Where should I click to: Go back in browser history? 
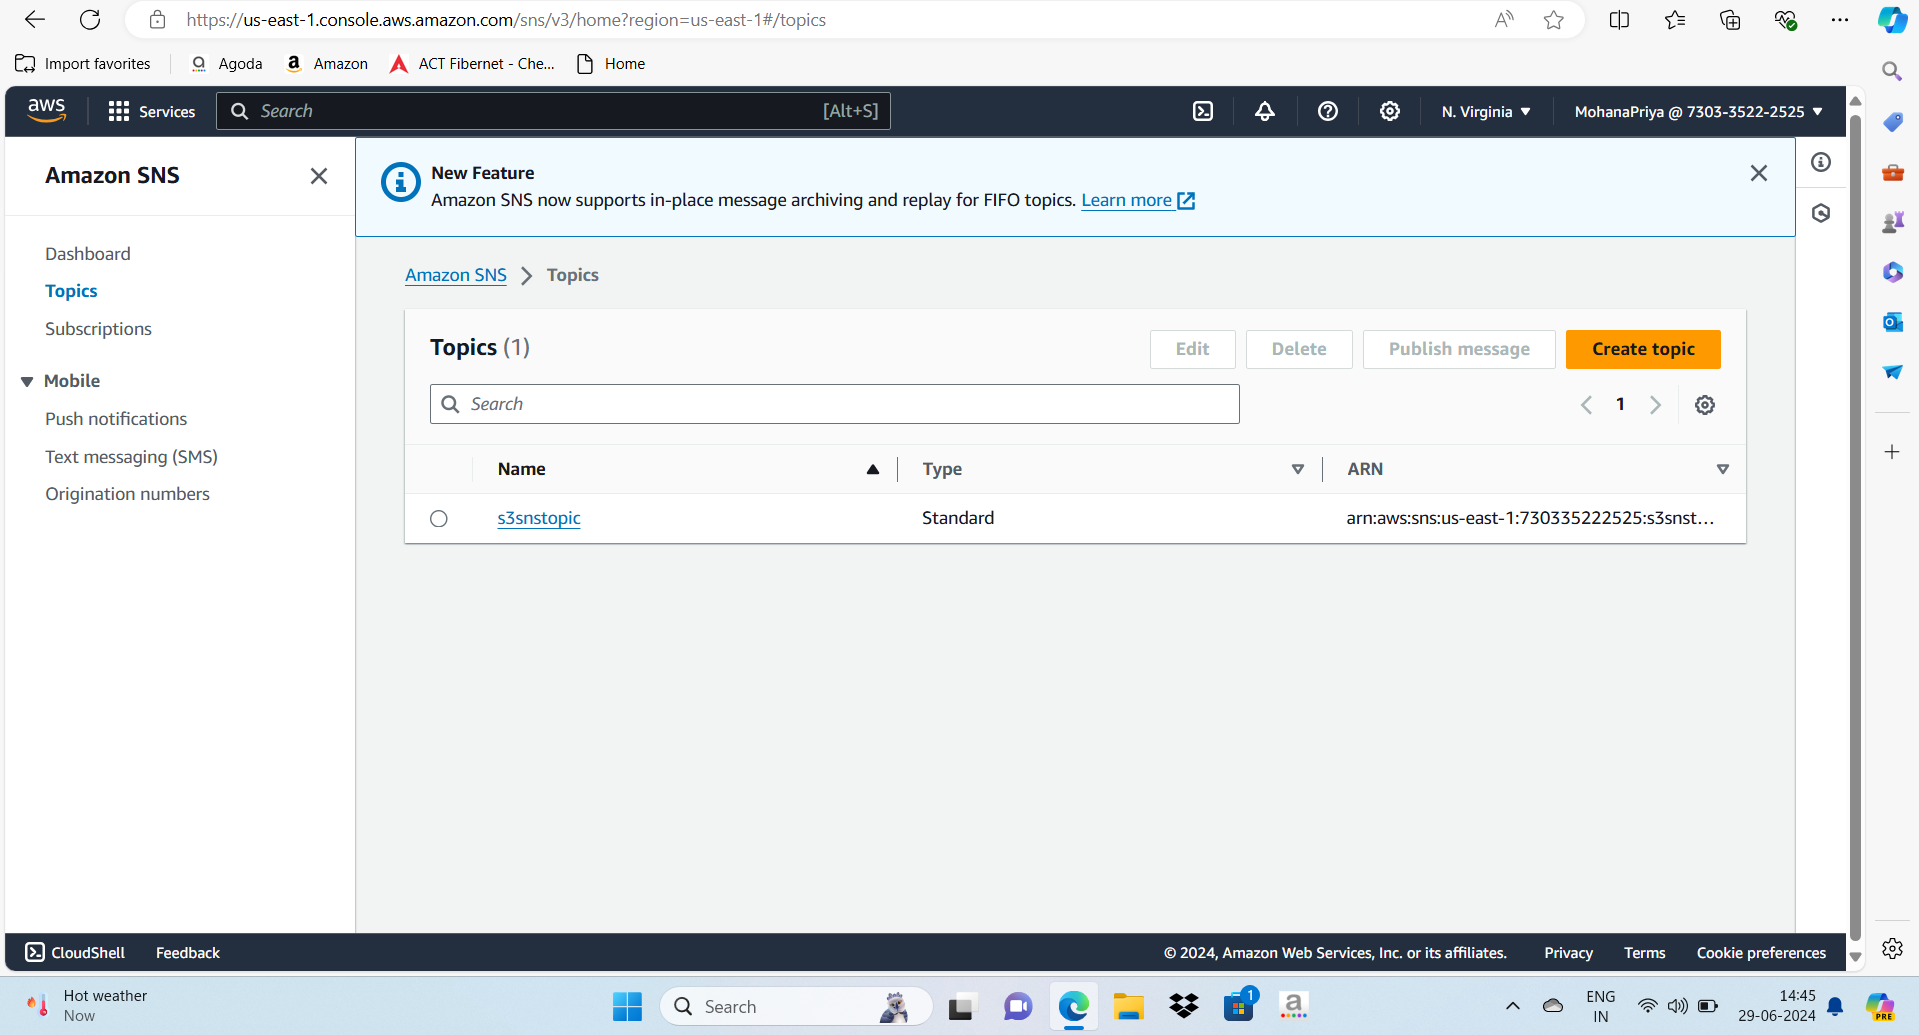pyautogui.click(x=35, y=20)
